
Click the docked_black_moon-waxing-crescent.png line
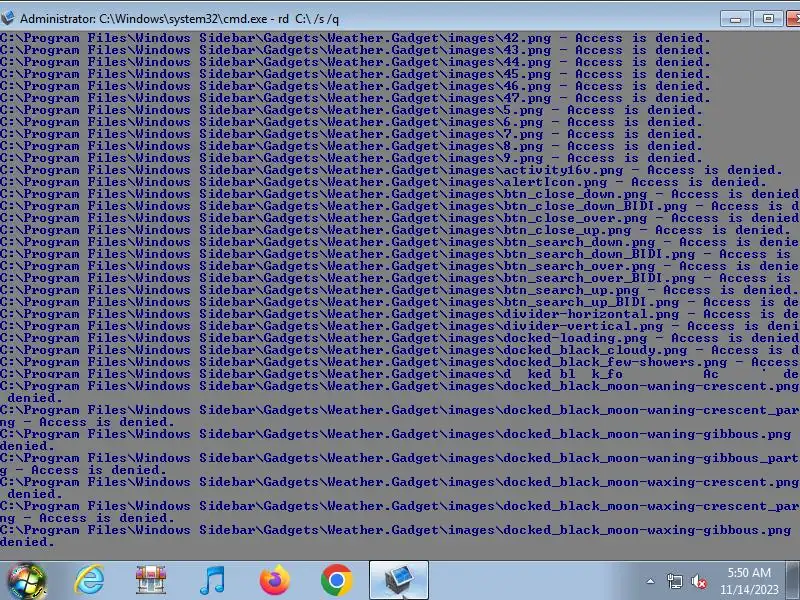pyautogui.click(x=400, y=488)
